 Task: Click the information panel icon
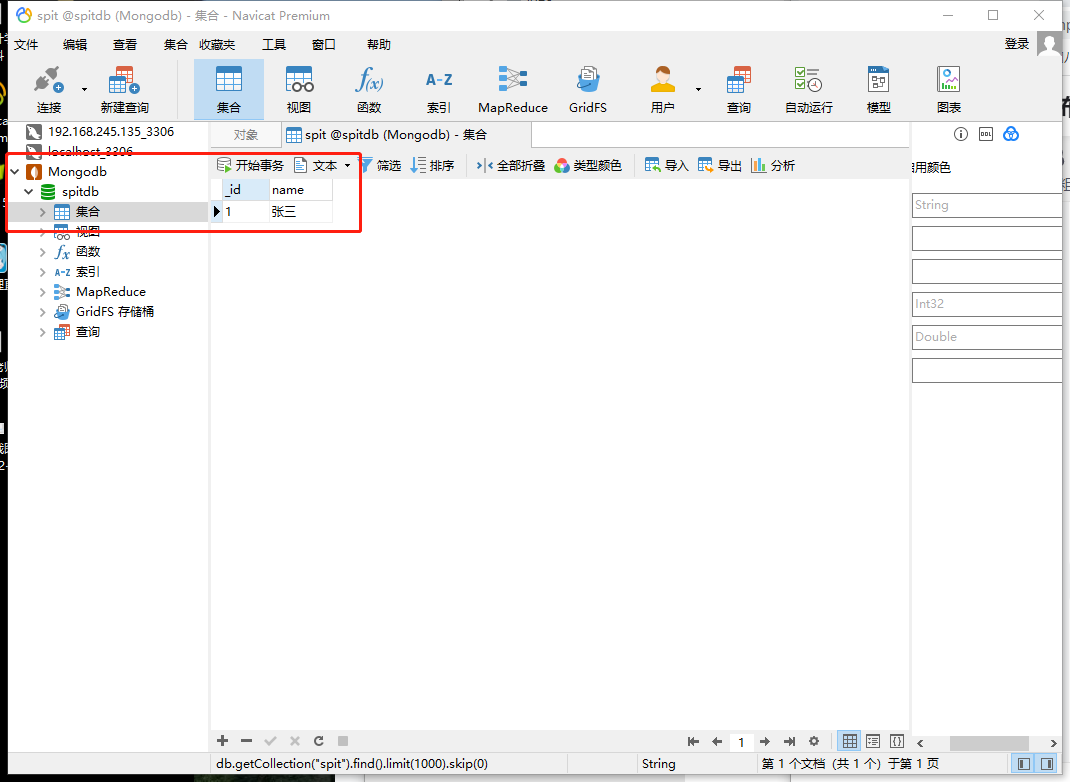click(961, 134)
